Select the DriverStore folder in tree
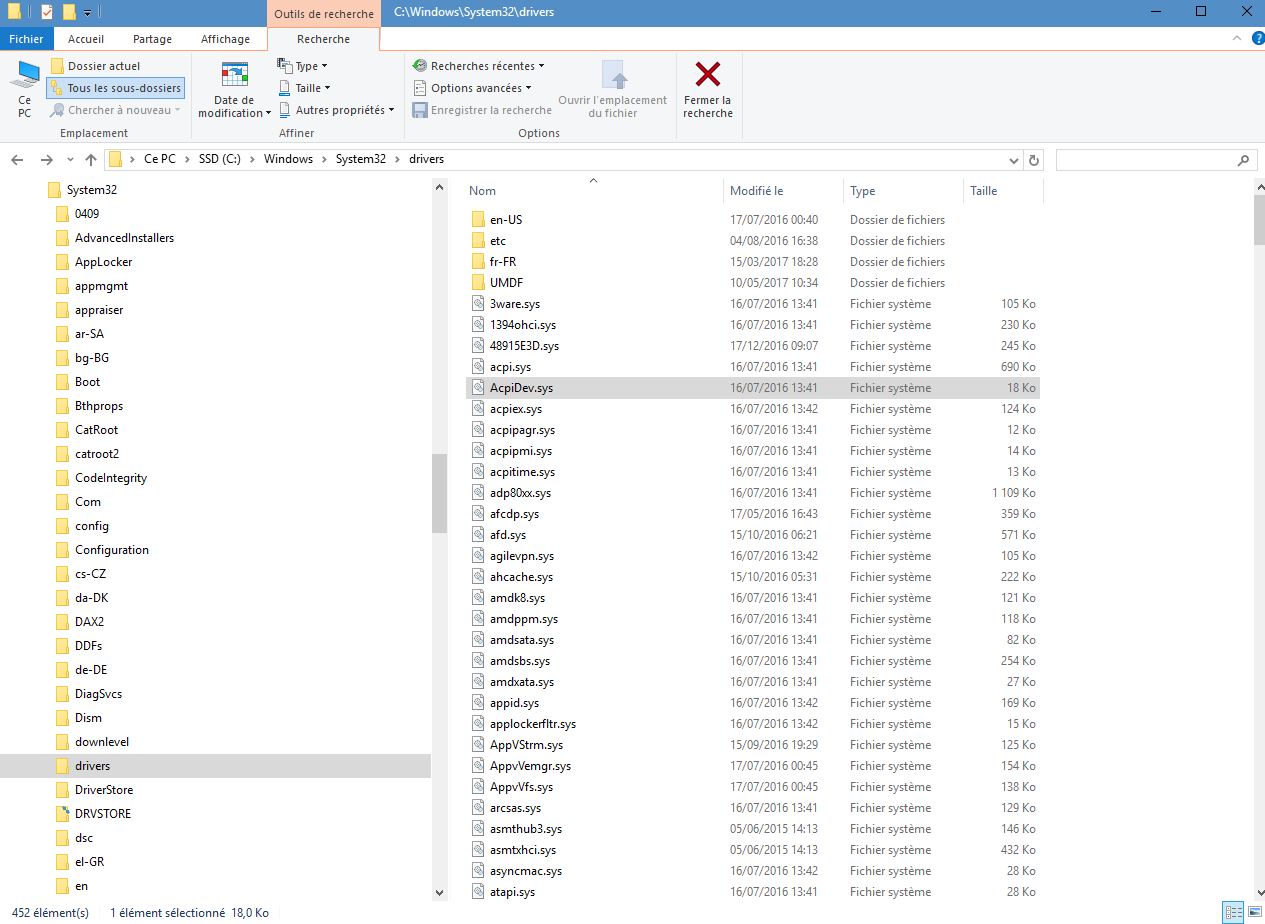Viewport: 1265px width, 924px height. tap(104, 790)
